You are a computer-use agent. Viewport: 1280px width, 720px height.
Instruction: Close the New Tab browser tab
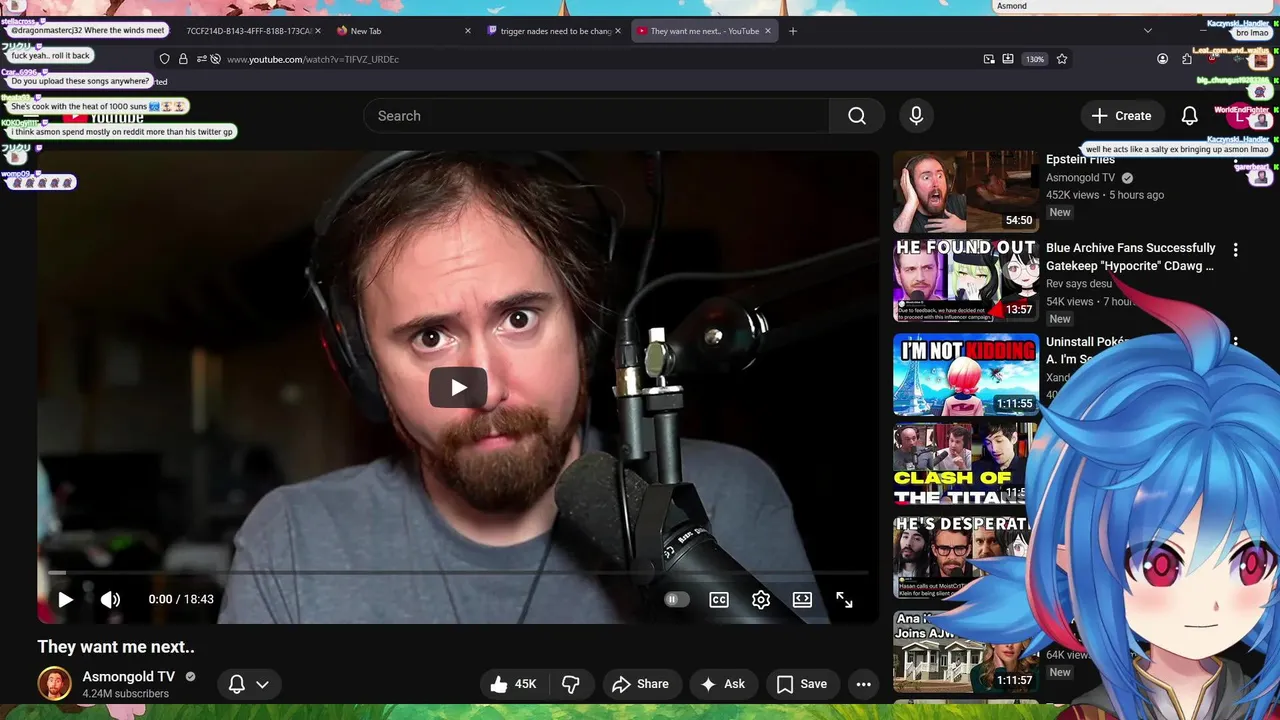(467, 31)
